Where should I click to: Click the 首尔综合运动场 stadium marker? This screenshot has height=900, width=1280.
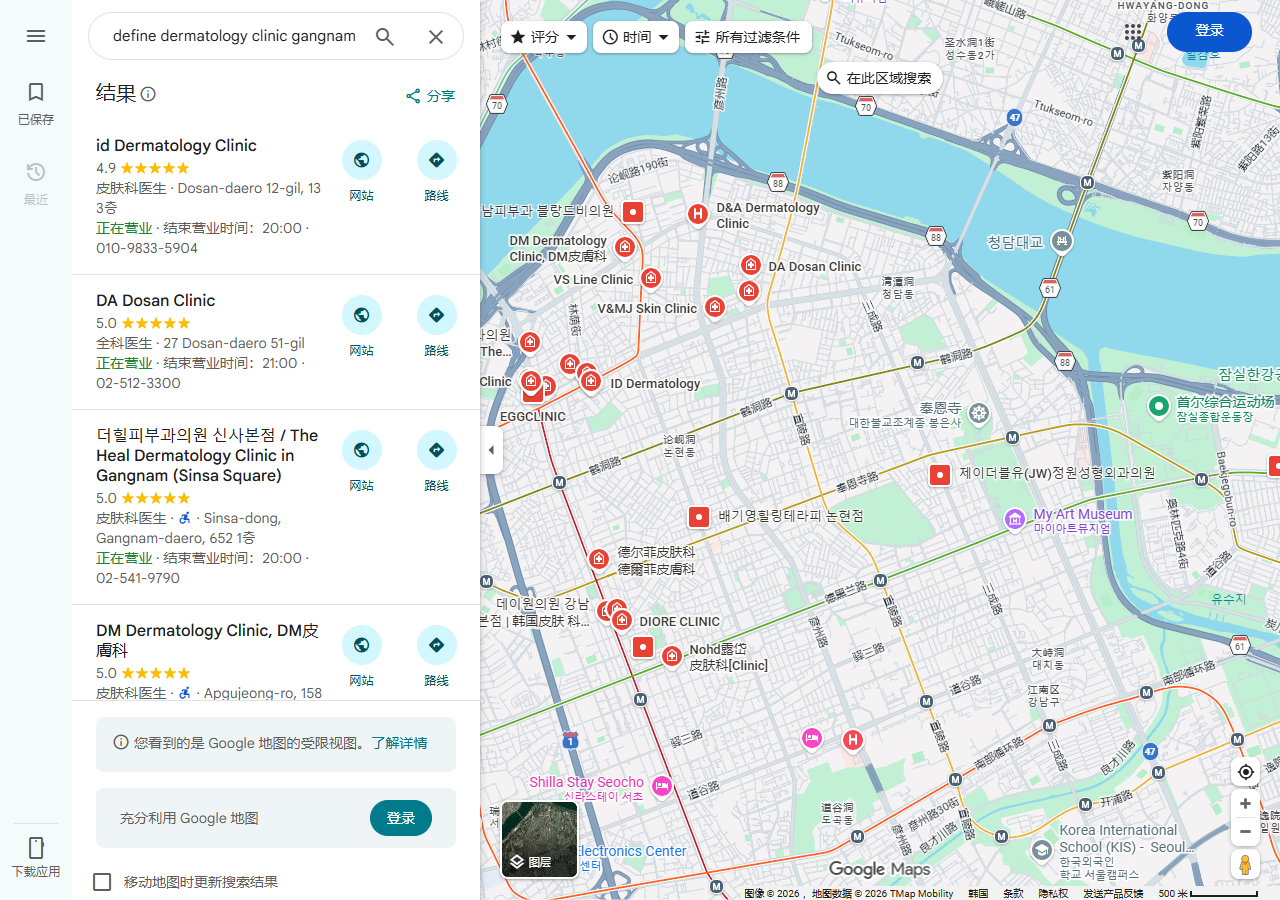[1159, 406]
